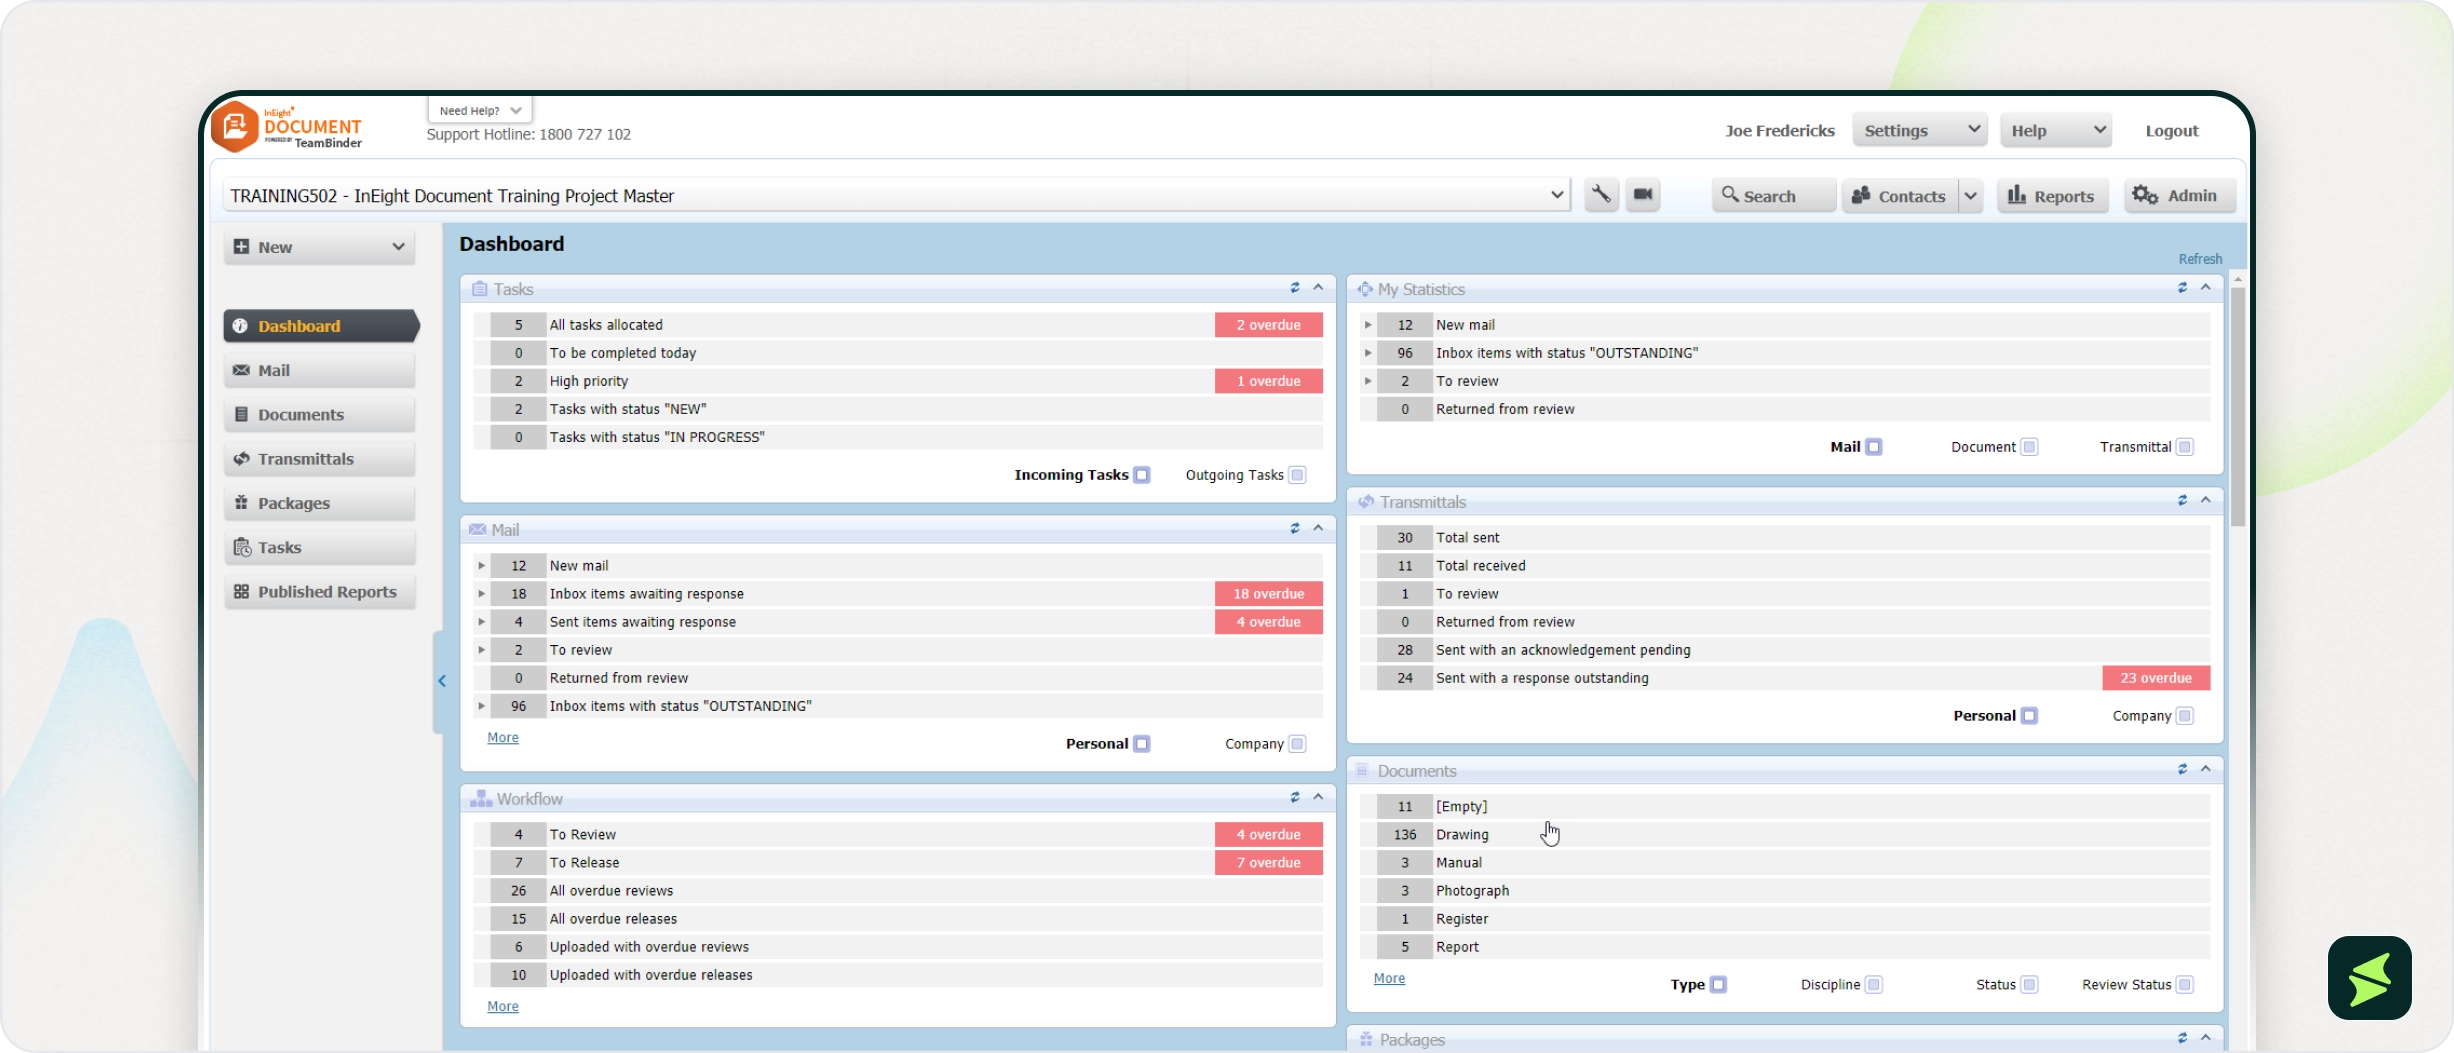Select Outgoing Tasks option
Viewport: 2454px width, 1053px height.
[x=1297, y=475]
